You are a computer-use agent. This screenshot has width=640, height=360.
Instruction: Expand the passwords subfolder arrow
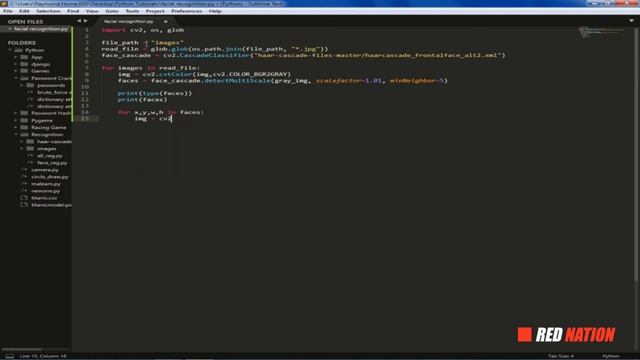point(22,85)
